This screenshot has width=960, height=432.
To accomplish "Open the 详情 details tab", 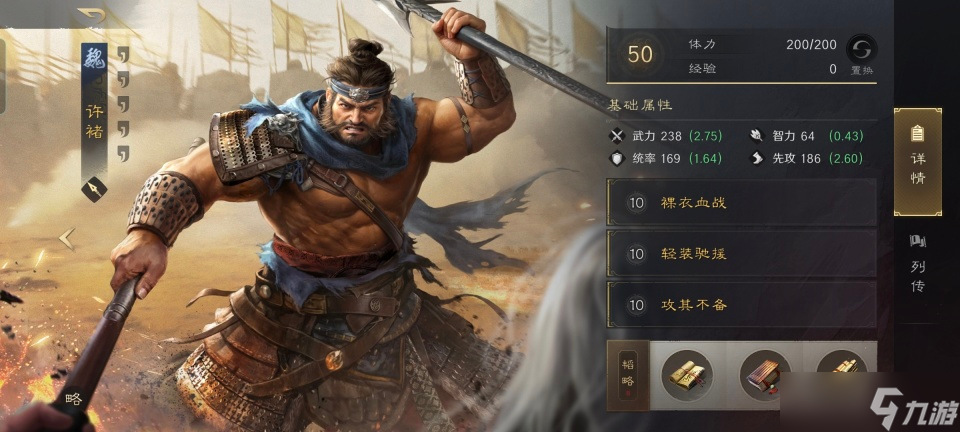I will pyautogui.click(x=918, y=162).
